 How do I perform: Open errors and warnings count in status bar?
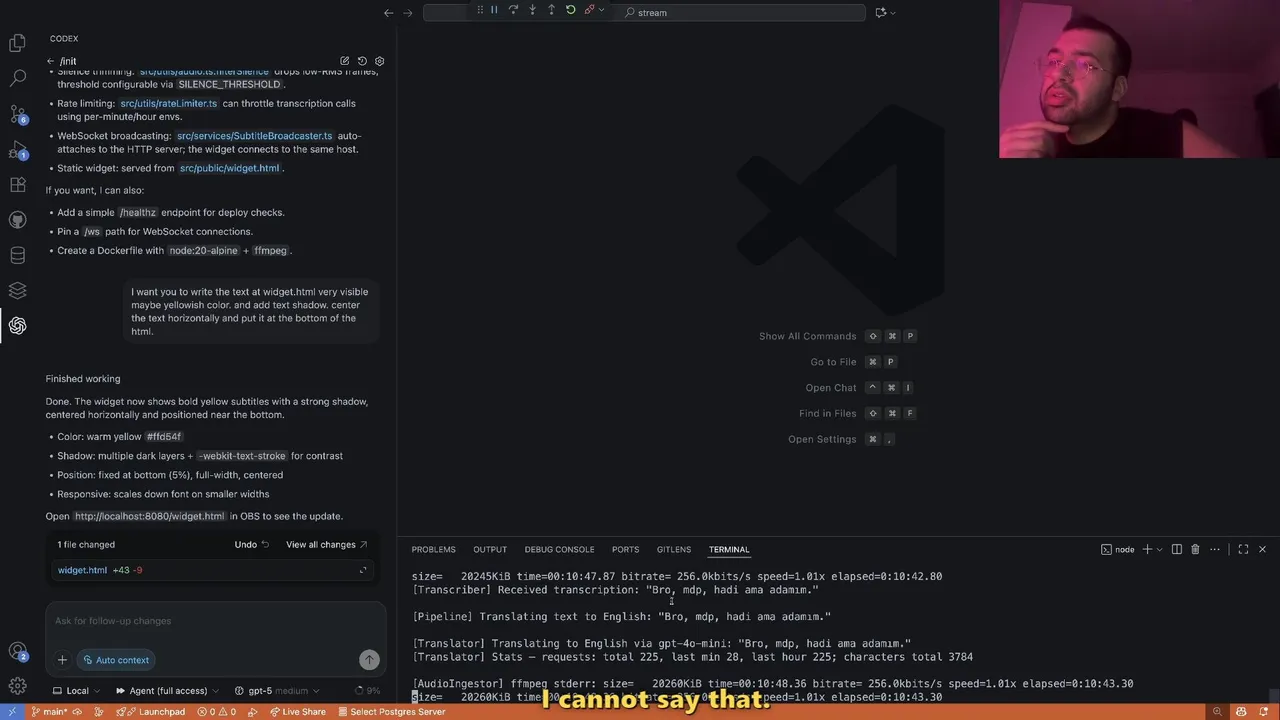pos(216,712)
